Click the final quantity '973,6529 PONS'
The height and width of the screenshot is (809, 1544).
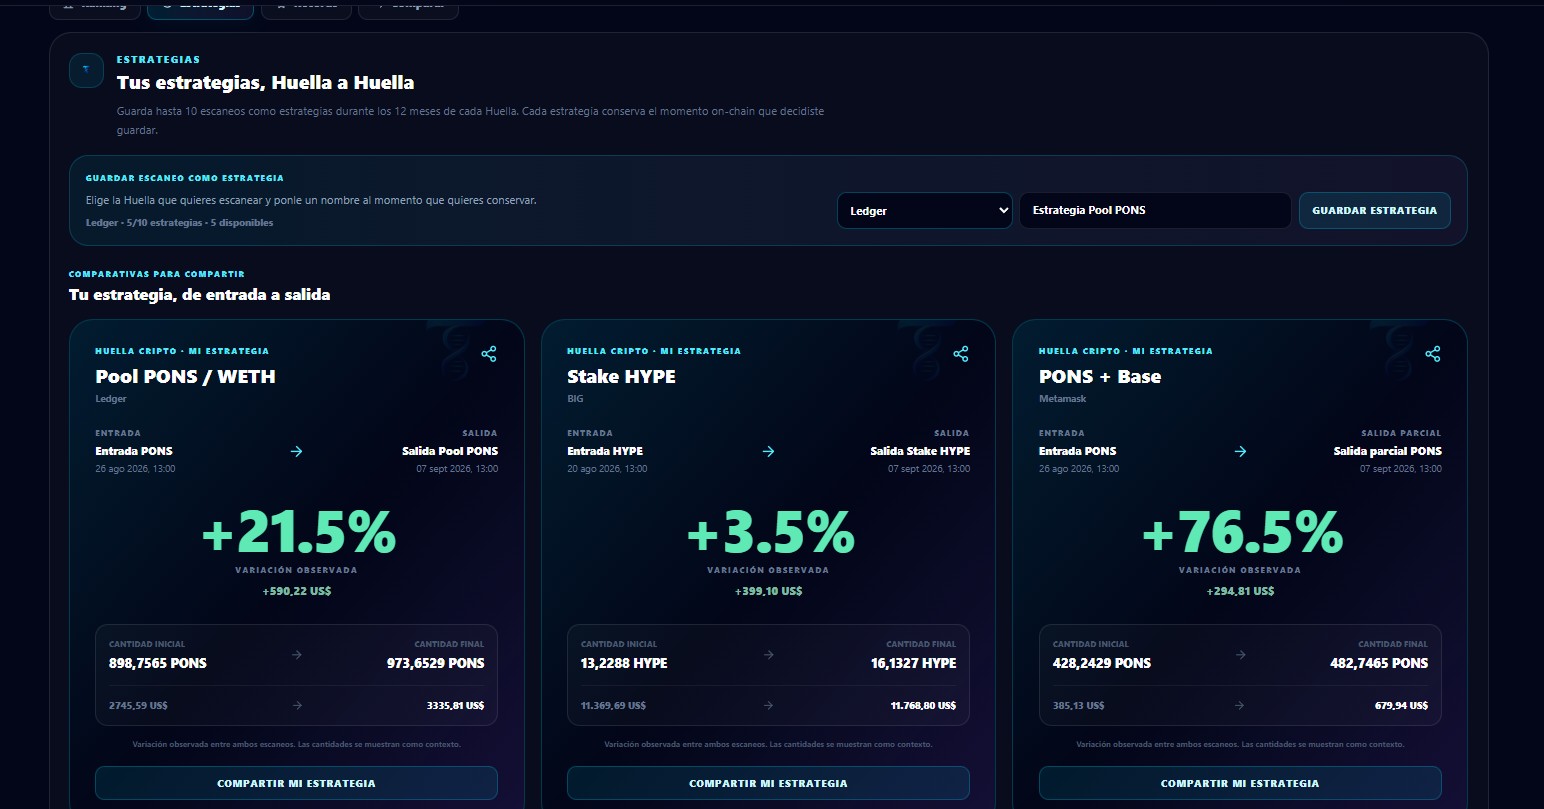point(436,663)
